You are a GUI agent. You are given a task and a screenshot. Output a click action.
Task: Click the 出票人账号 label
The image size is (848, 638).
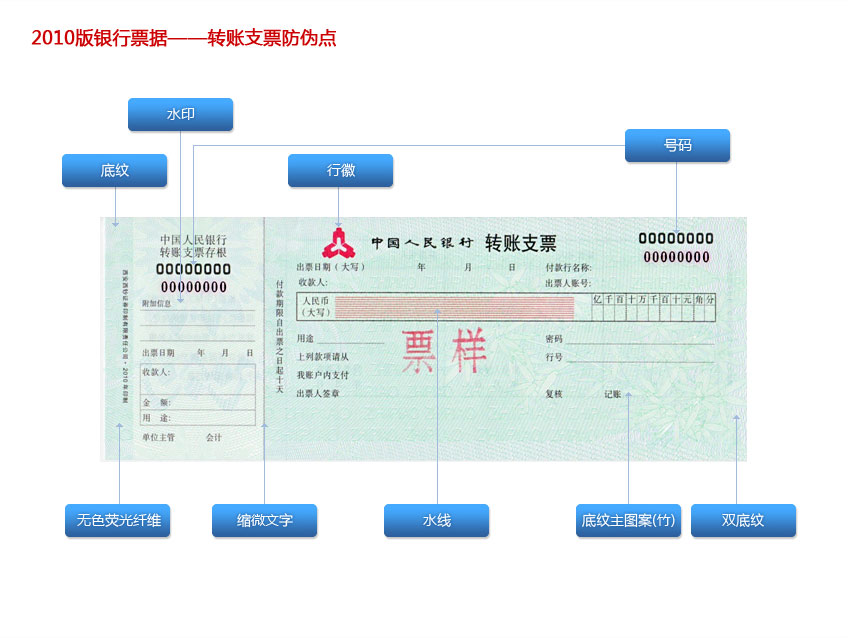click(x=568, y=283)
